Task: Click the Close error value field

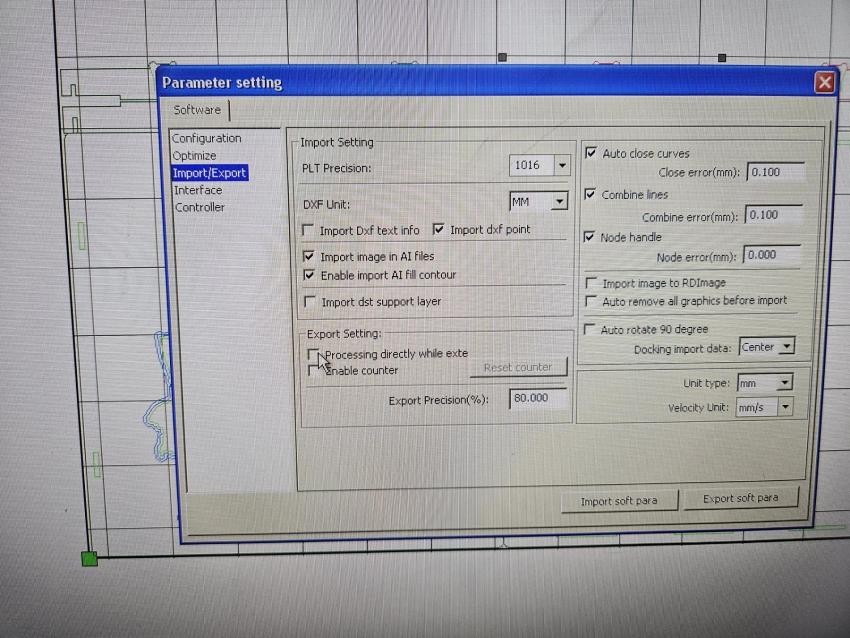Action: pyautogui.click(x=774, y=172)
